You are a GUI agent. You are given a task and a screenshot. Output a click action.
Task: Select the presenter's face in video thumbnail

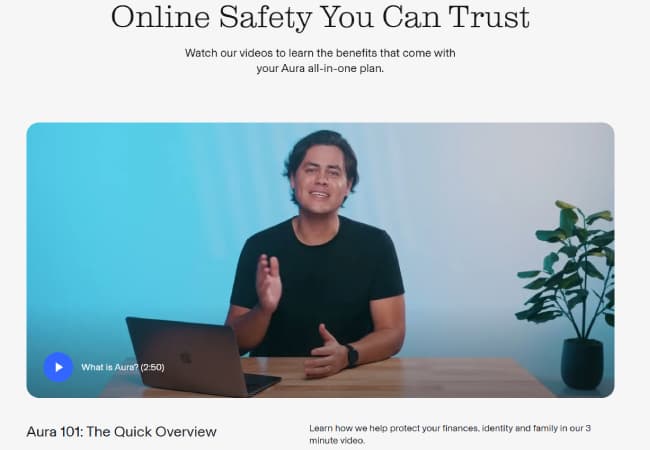(321, 178)
